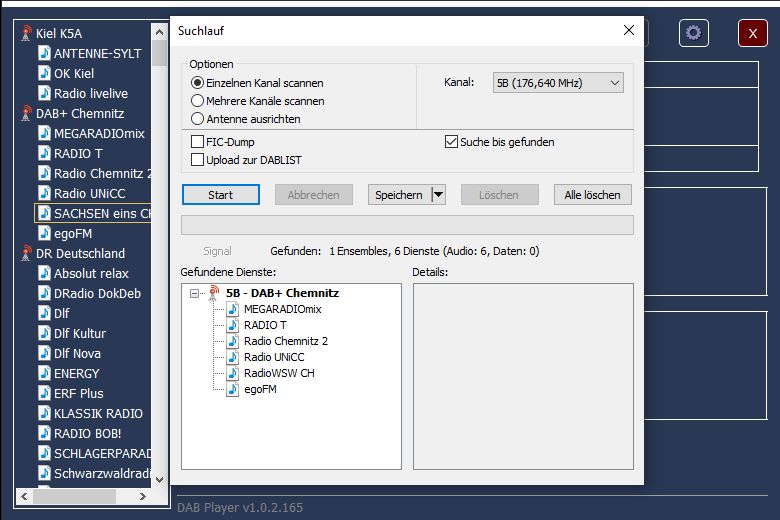The height and width of the screenshot is (520, 780).
Task: Open settings via the gear icon
Action: [693, 33]
